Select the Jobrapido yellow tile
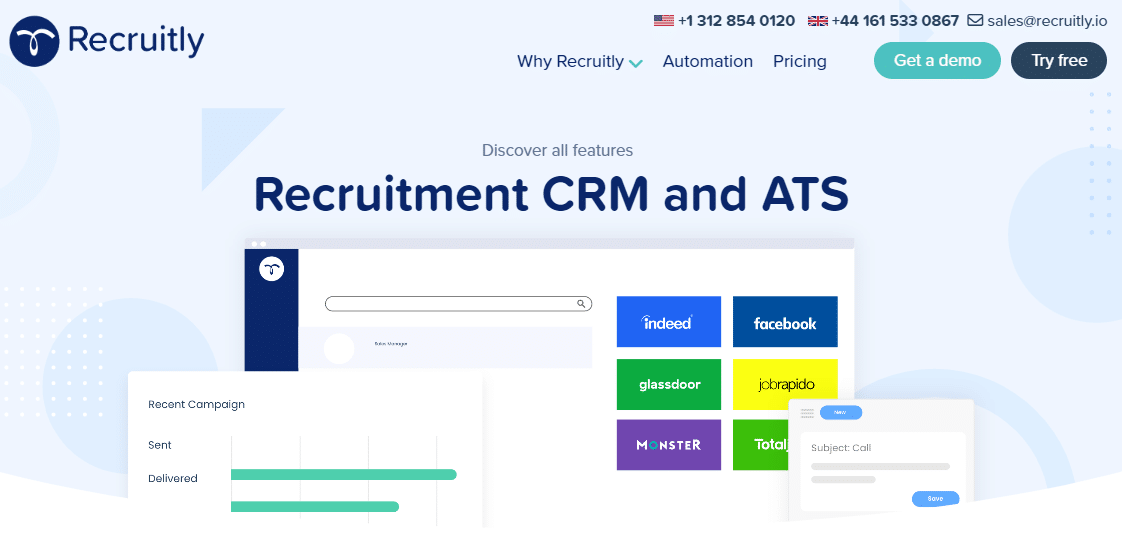 785,384
